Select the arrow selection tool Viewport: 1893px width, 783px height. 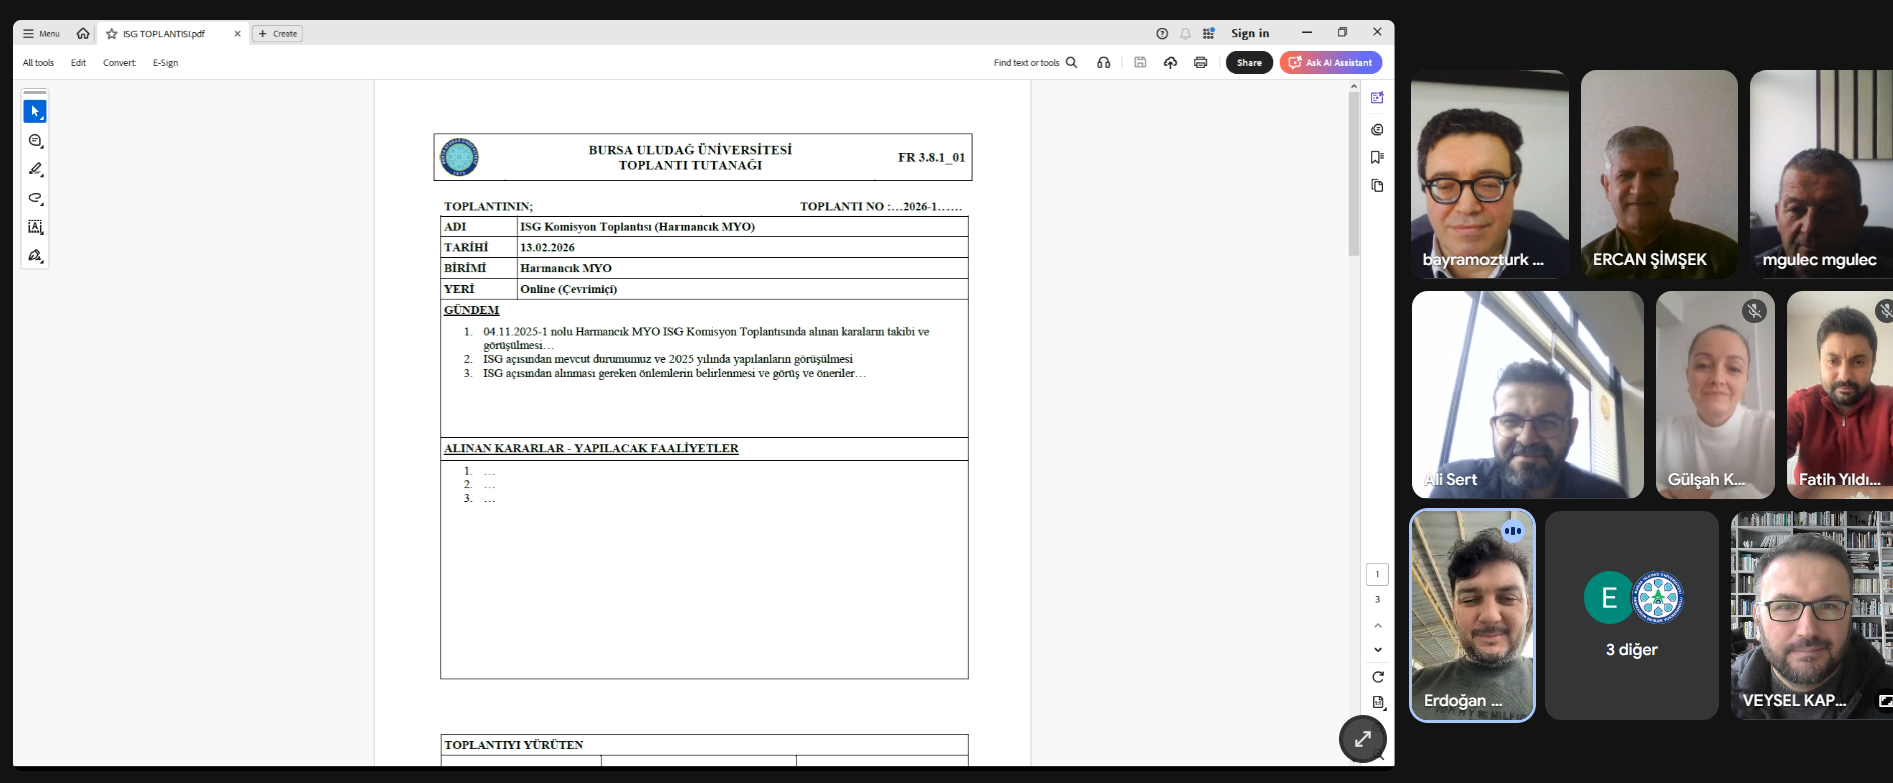tap(35, 111)
